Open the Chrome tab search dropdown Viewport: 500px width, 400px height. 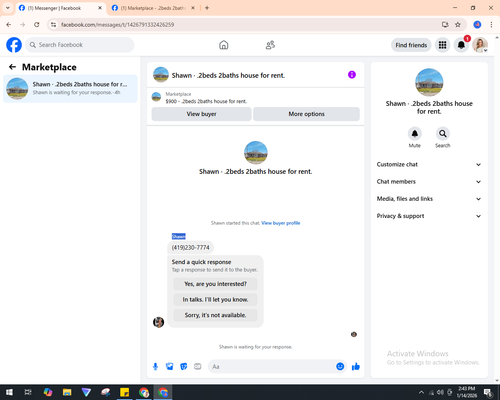coord(8,8)
